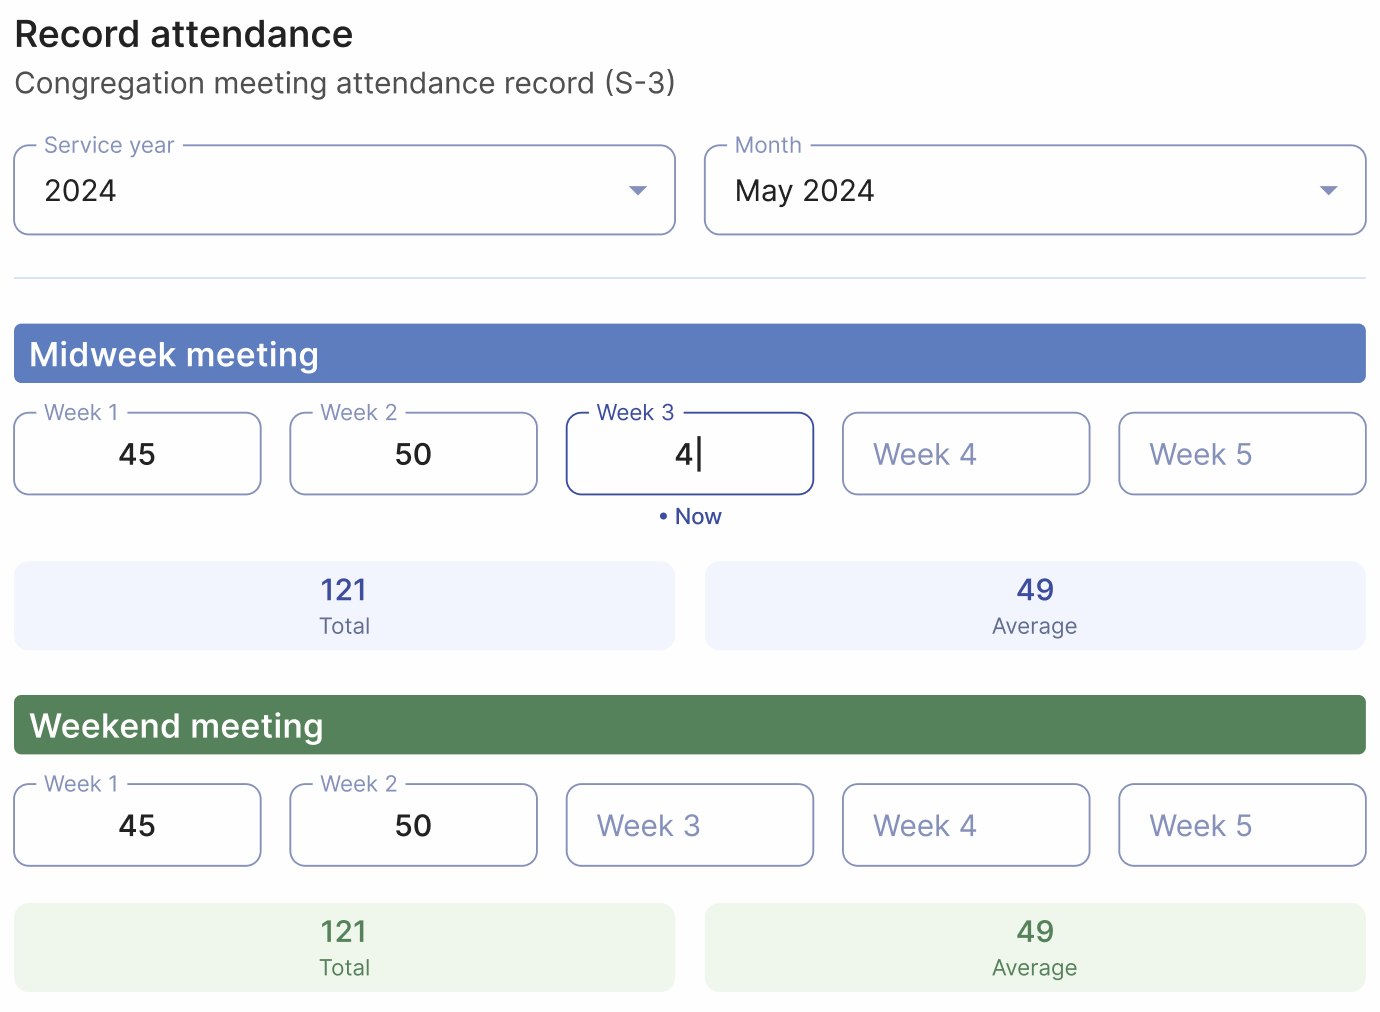Click the Midweek Total showing 121
This screenshot has width=1380, height=1012.
click(344, 605)
